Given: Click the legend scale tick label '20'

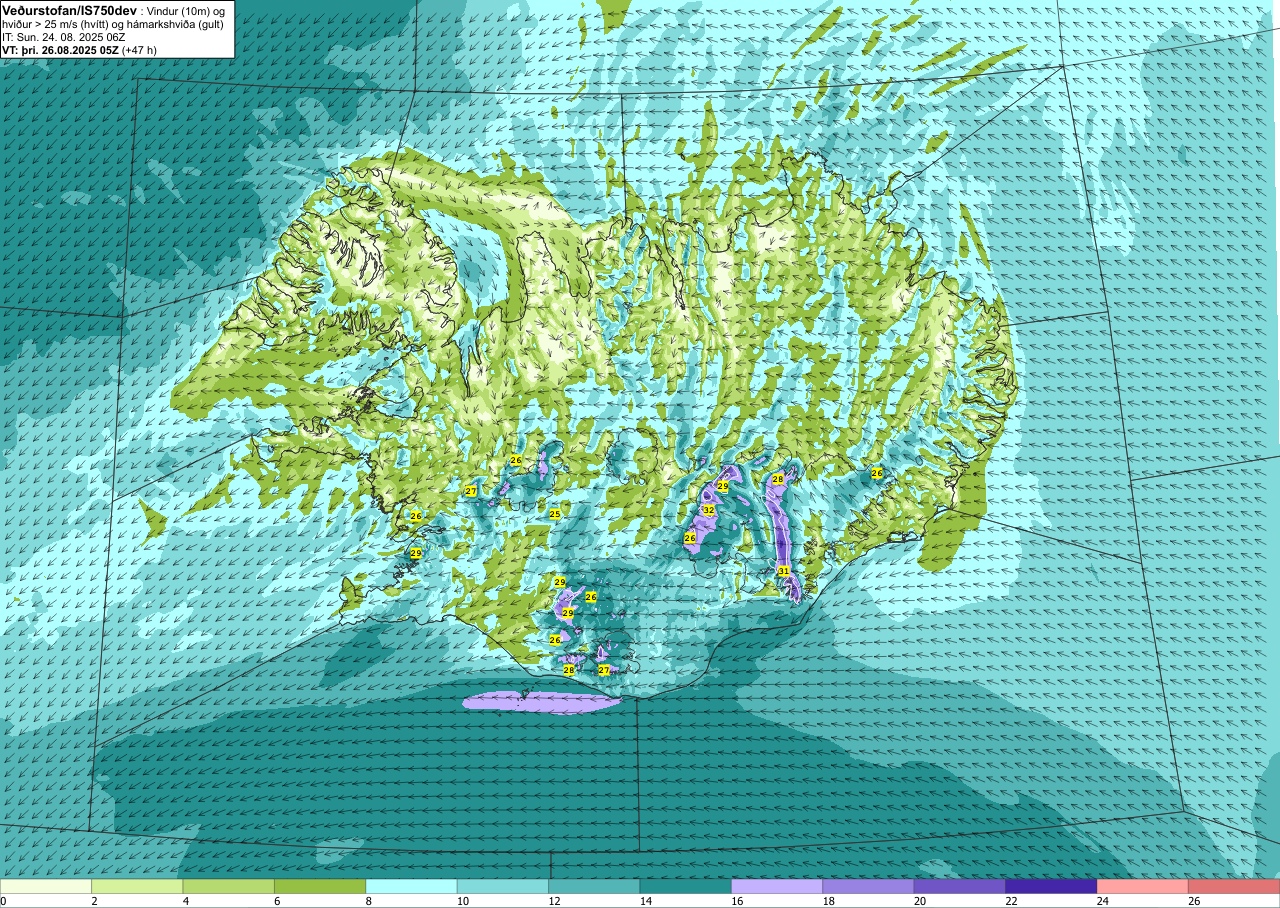Looking at the screenshot, I should pos(920,901).
